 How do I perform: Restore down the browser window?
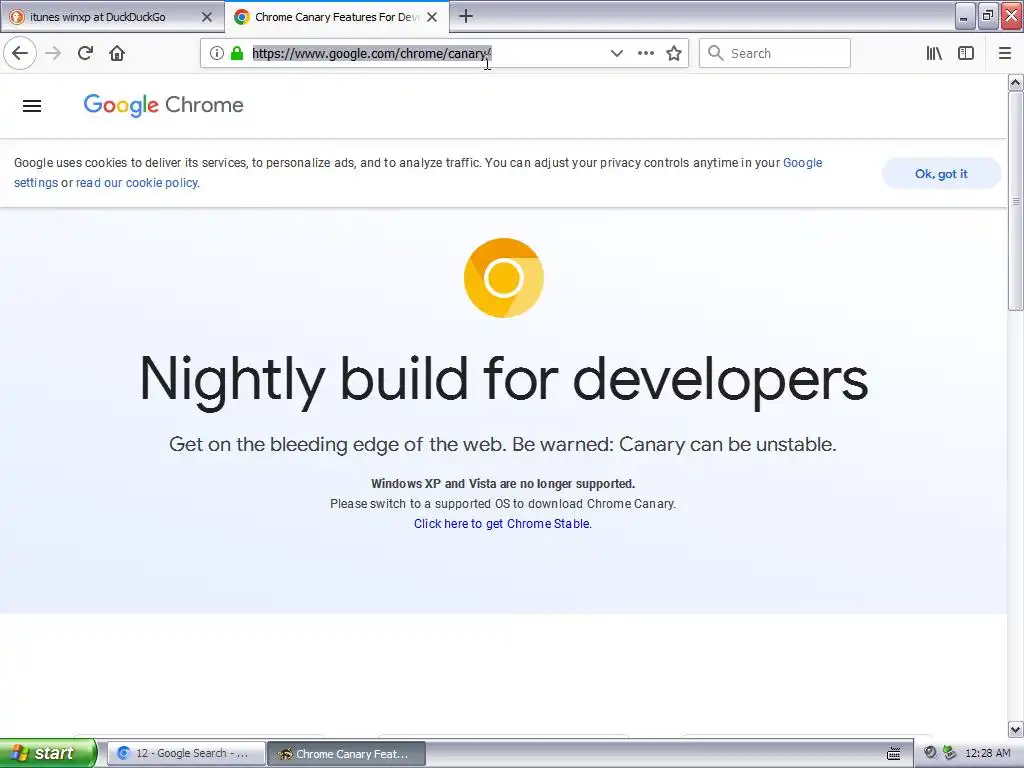988,16
